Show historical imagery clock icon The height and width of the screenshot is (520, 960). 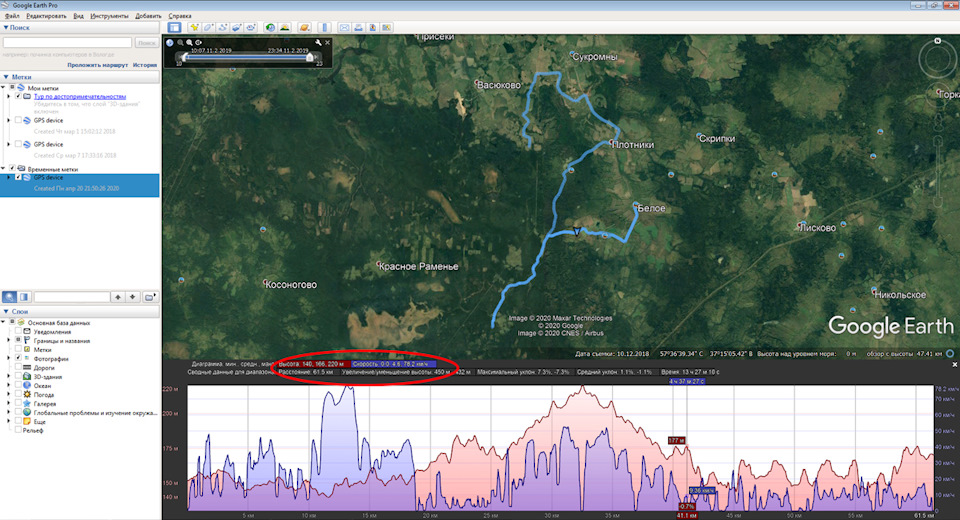[270, 28]
